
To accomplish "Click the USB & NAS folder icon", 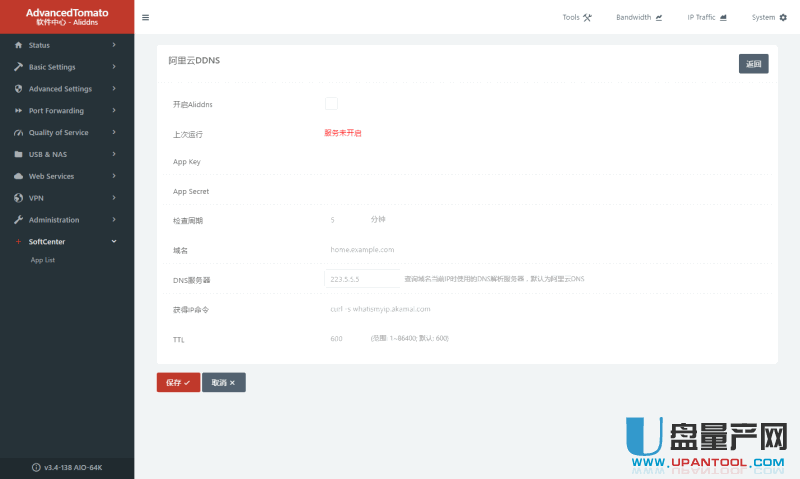I will tap(19, 154).
